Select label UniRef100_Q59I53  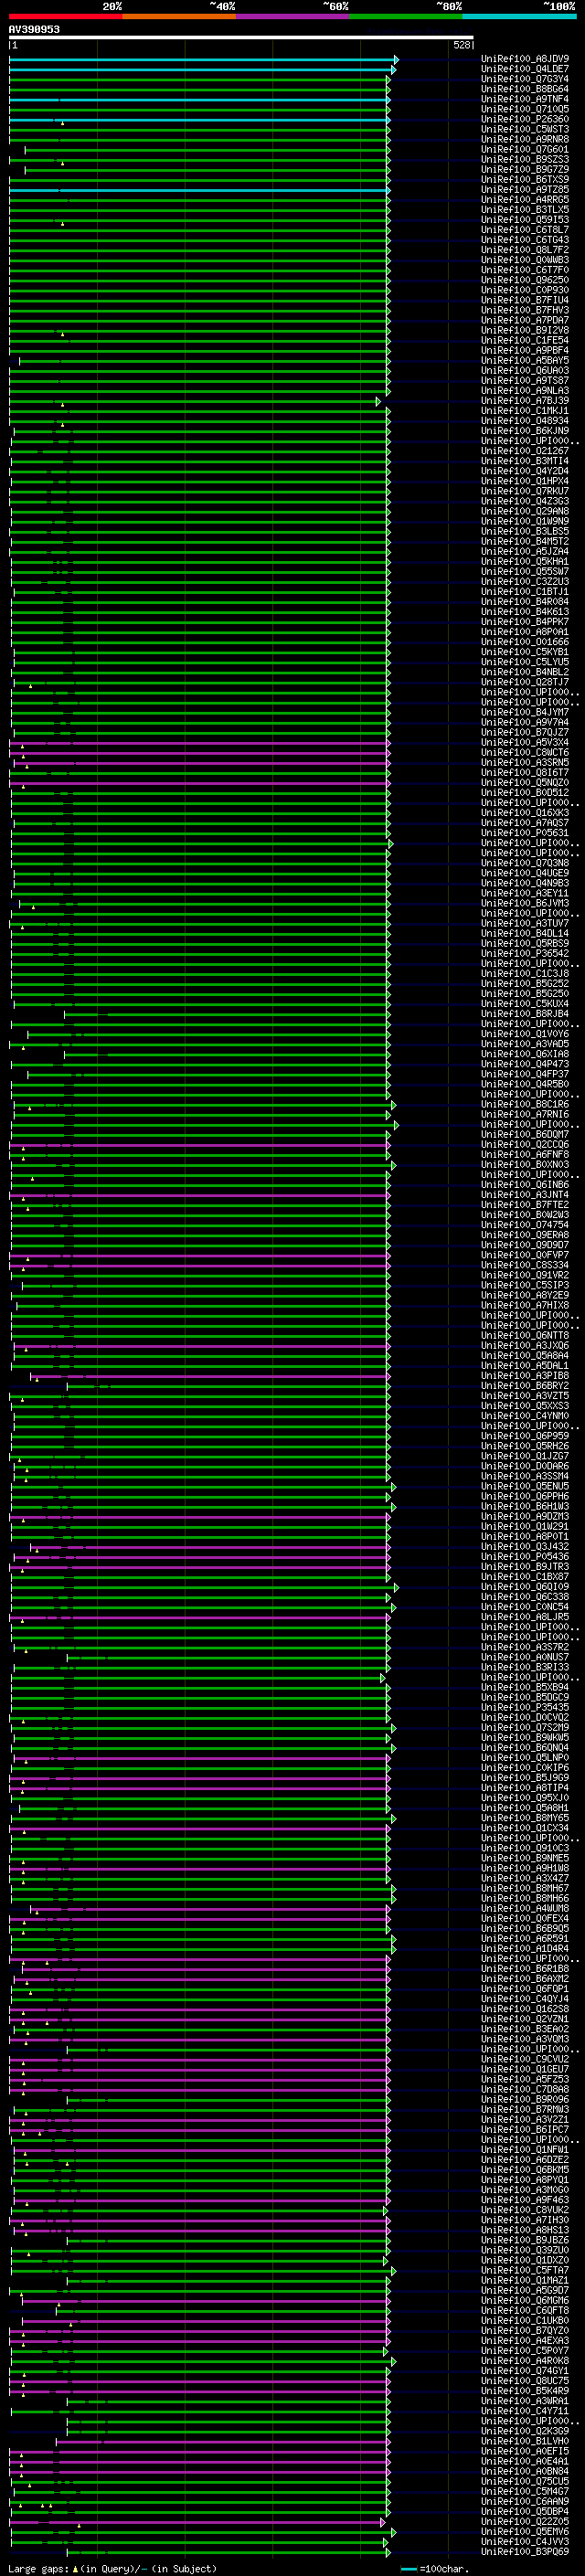coord(525,220)
